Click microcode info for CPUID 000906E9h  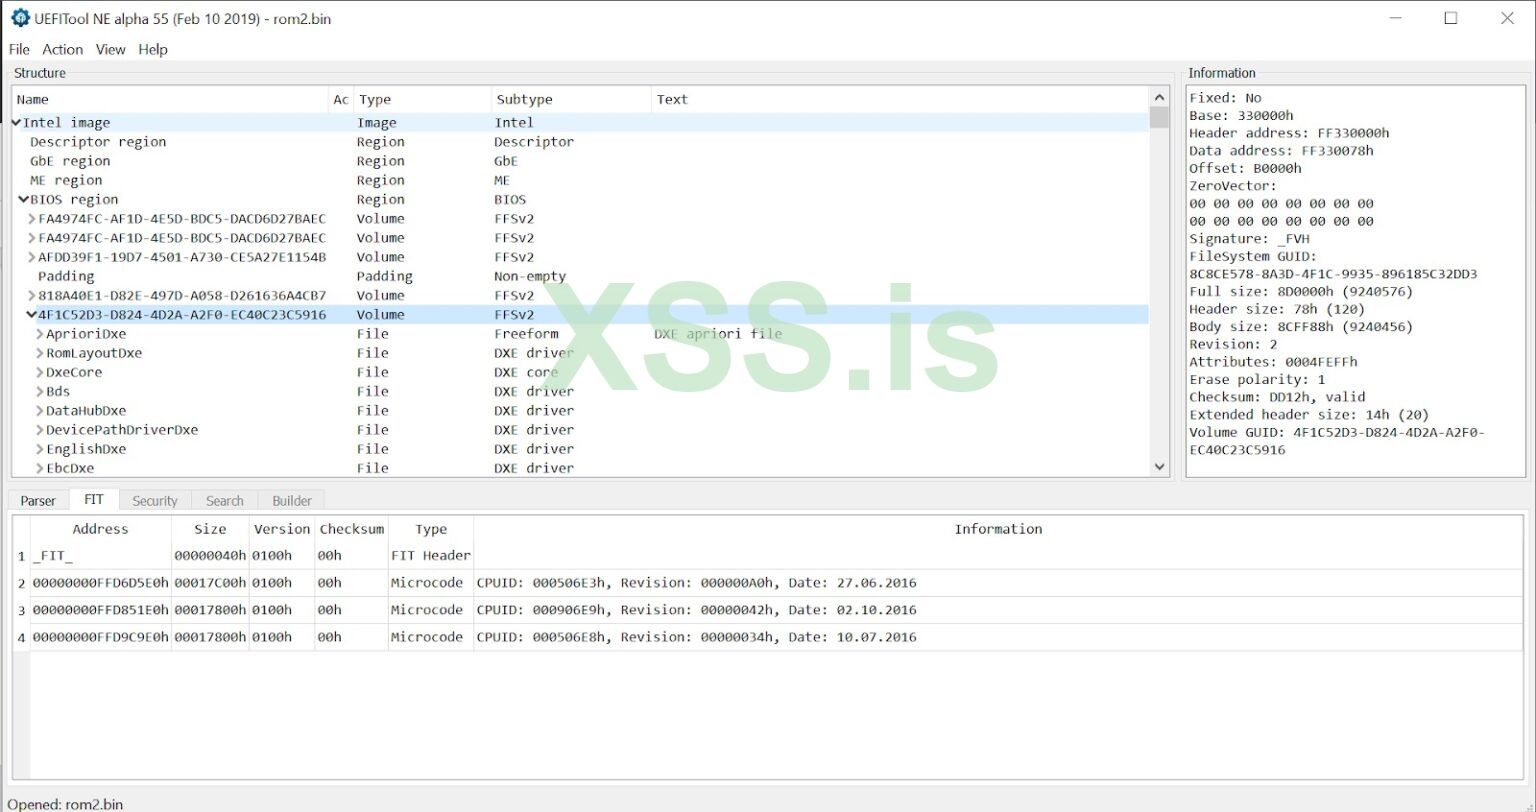click(998, 610)
